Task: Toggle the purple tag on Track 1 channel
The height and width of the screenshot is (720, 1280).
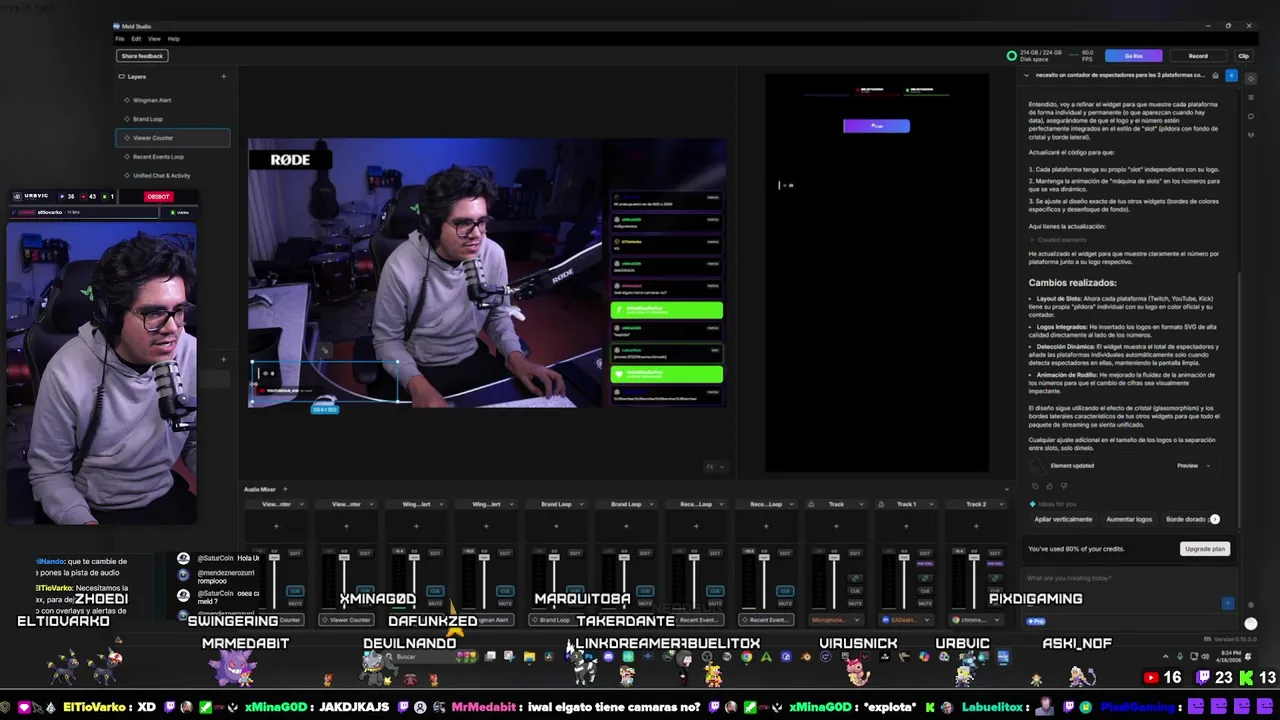Action: click(x=925, y=564)
